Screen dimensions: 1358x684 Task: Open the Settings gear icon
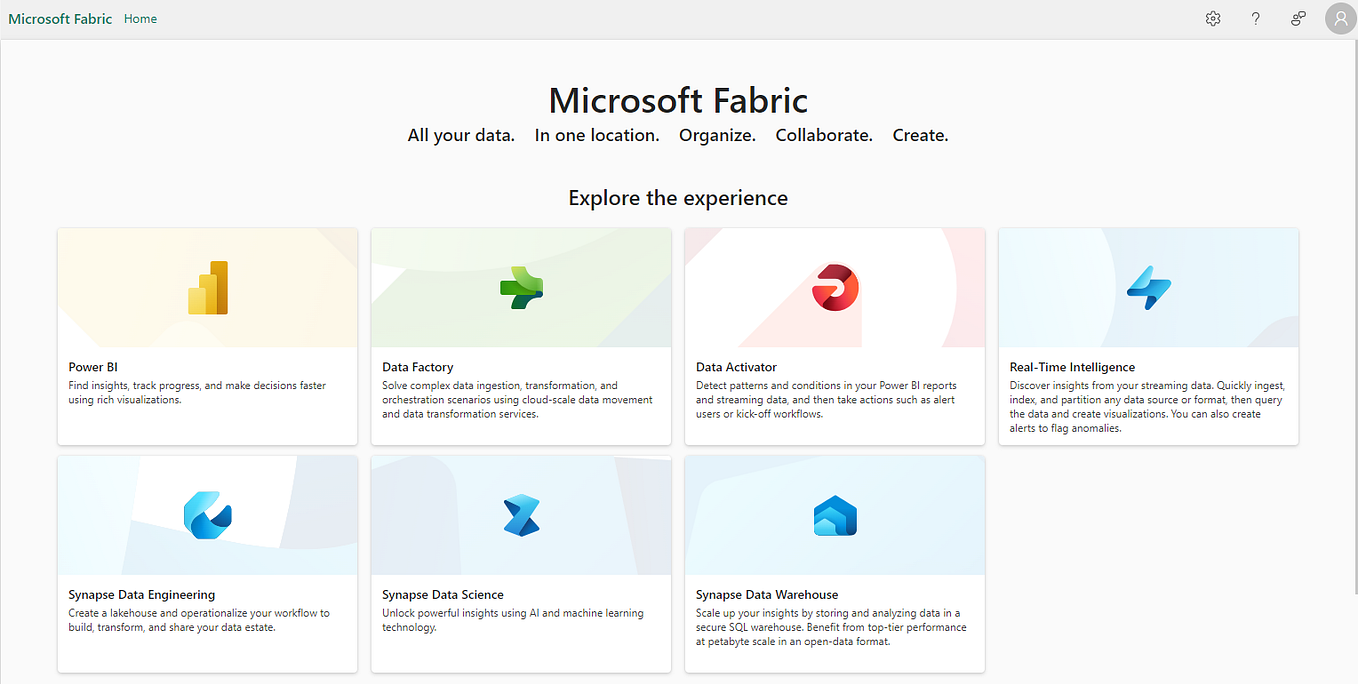pos(1213,19)
